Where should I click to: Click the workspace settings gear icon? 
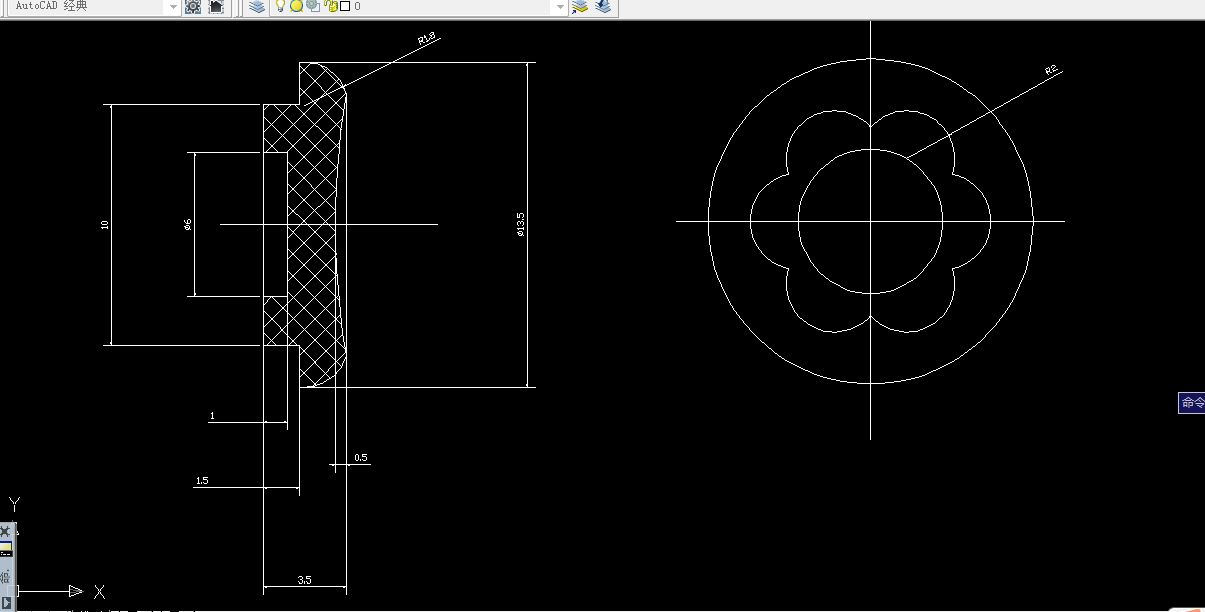tap(193, 7)
